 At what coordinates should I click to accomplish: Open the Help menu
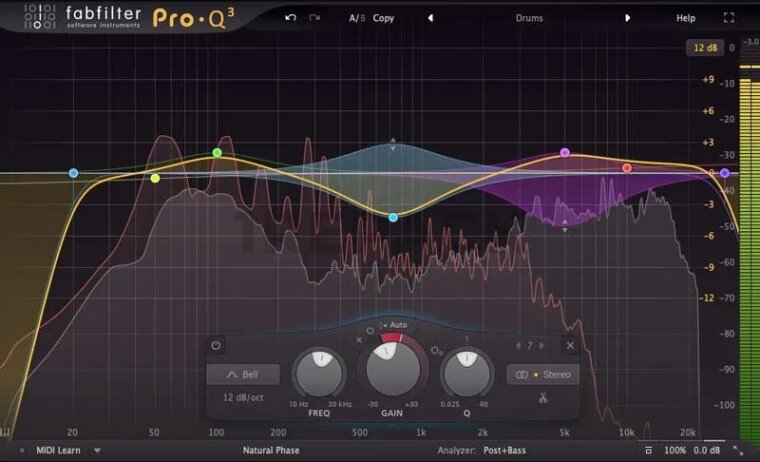pos(685,18)
